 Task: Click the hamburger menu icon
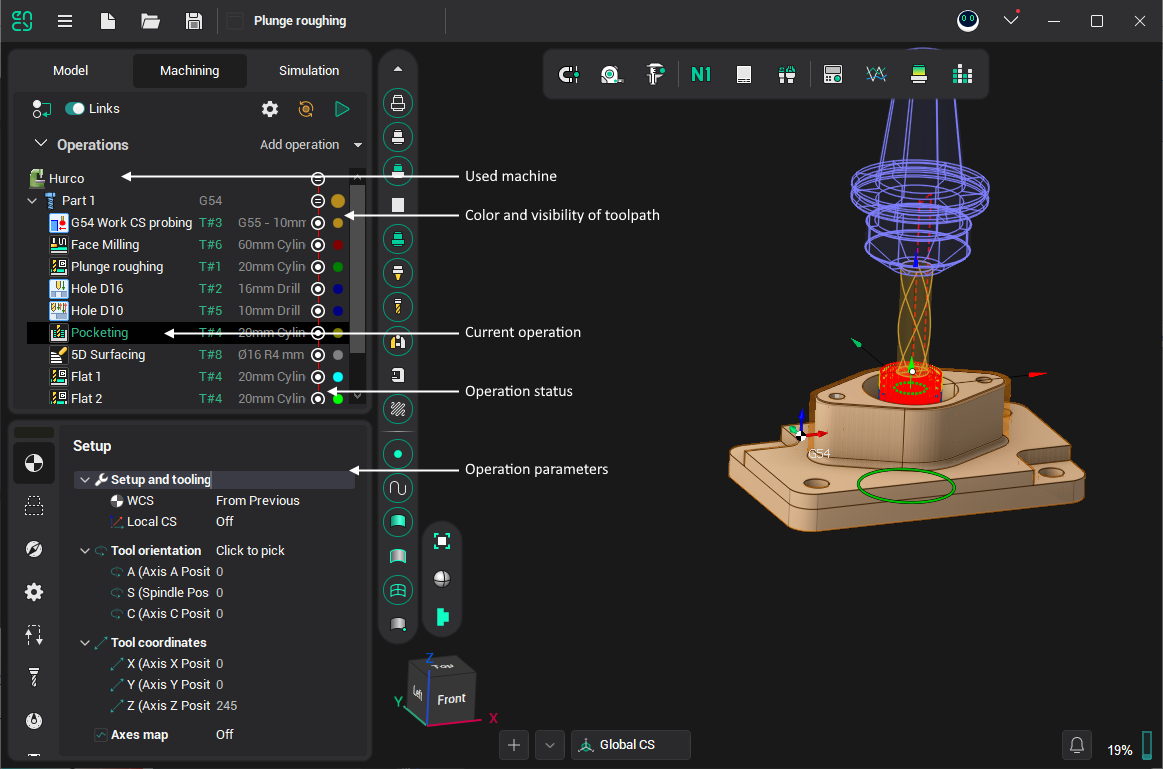click(64, 21)
